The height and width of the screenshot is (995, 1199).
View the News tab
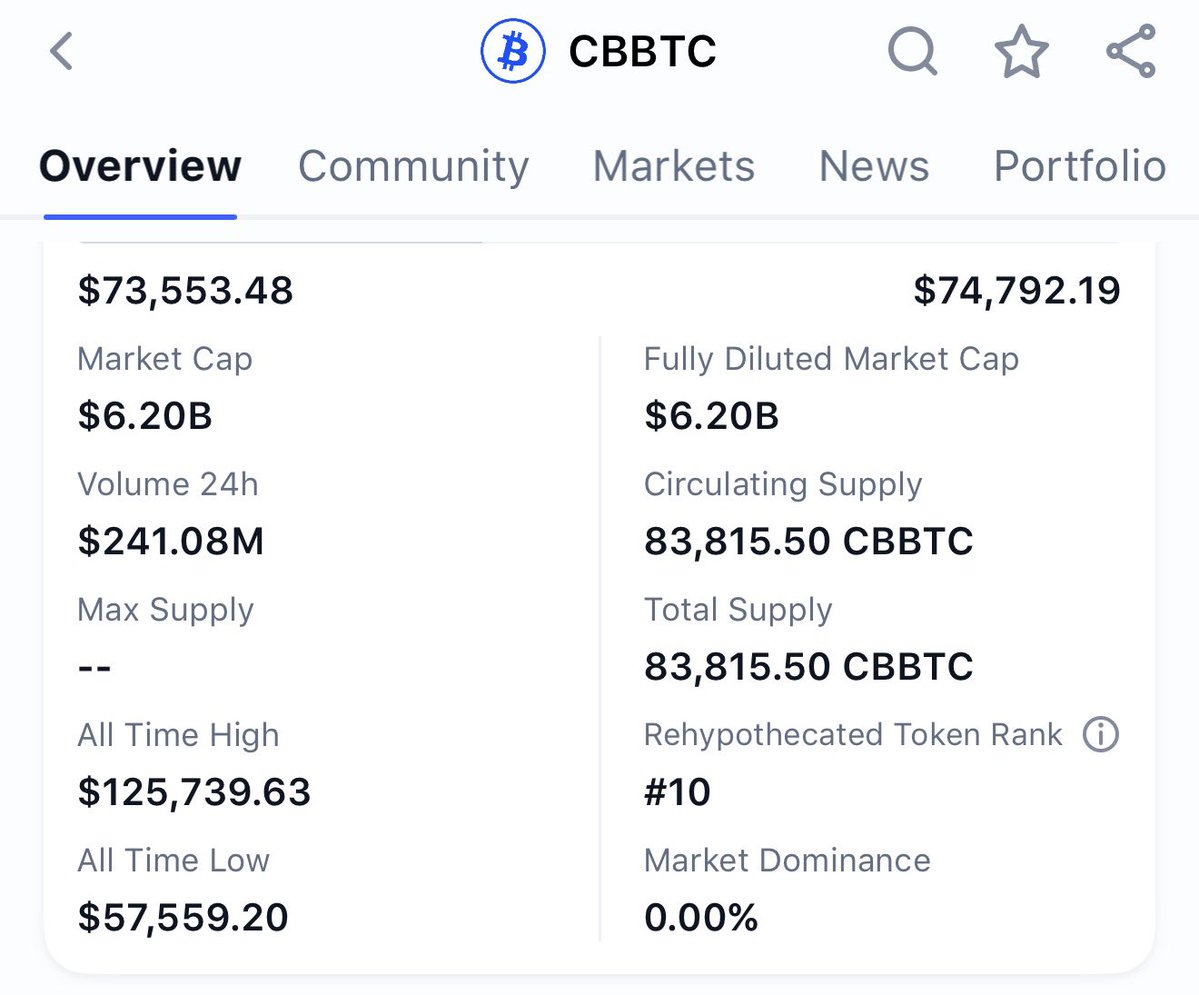(x=873, y=166)
